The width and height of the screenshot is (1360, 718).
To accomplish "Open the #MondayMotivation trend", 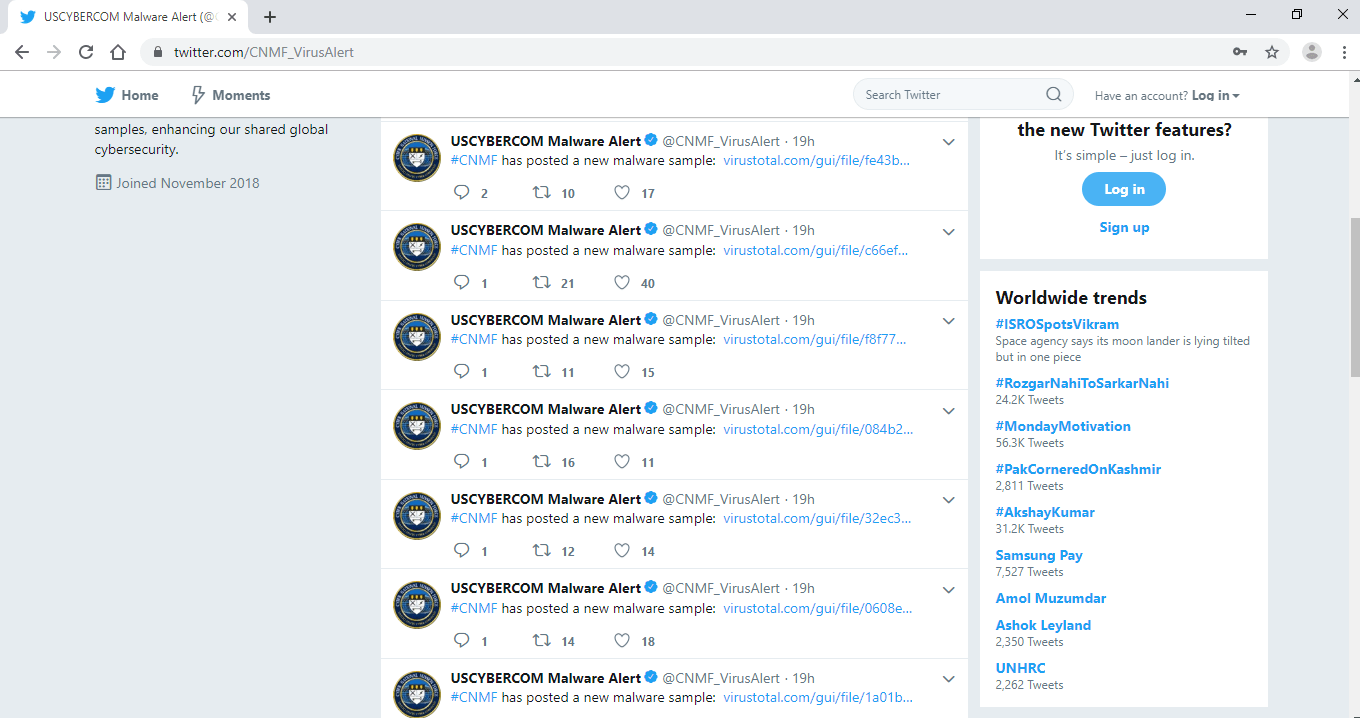I will pyautogui.click(x=1063, y=426).
